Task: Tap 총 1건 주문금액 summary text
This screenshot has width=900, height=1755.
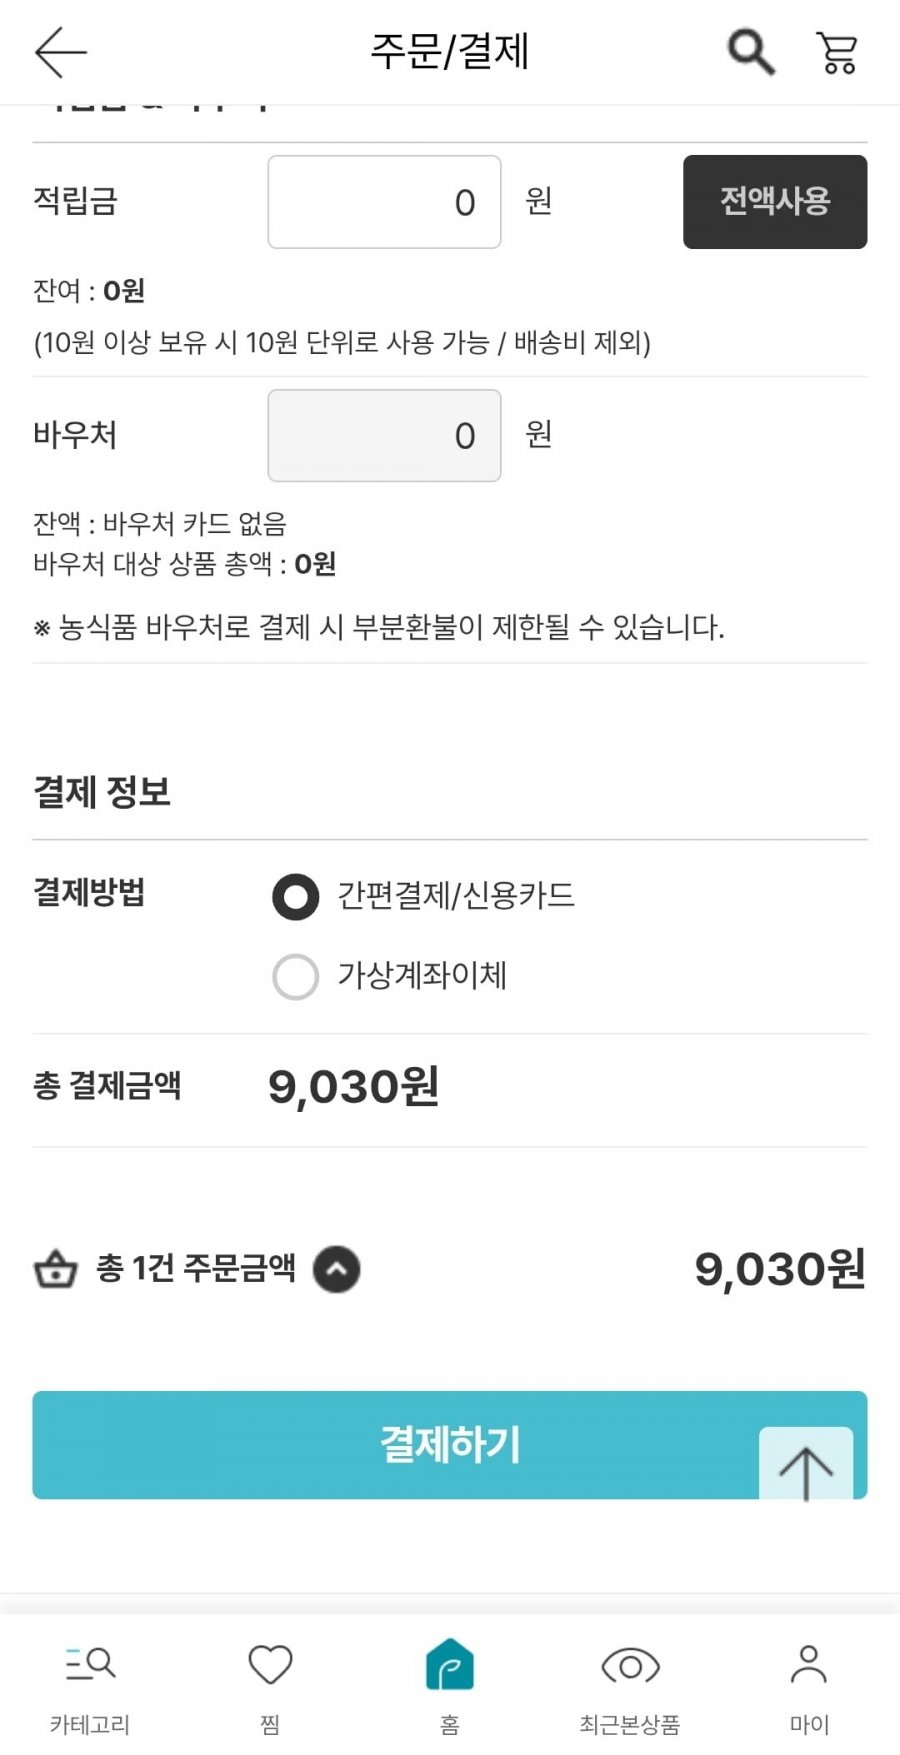Action: (x=196, y=1269)
